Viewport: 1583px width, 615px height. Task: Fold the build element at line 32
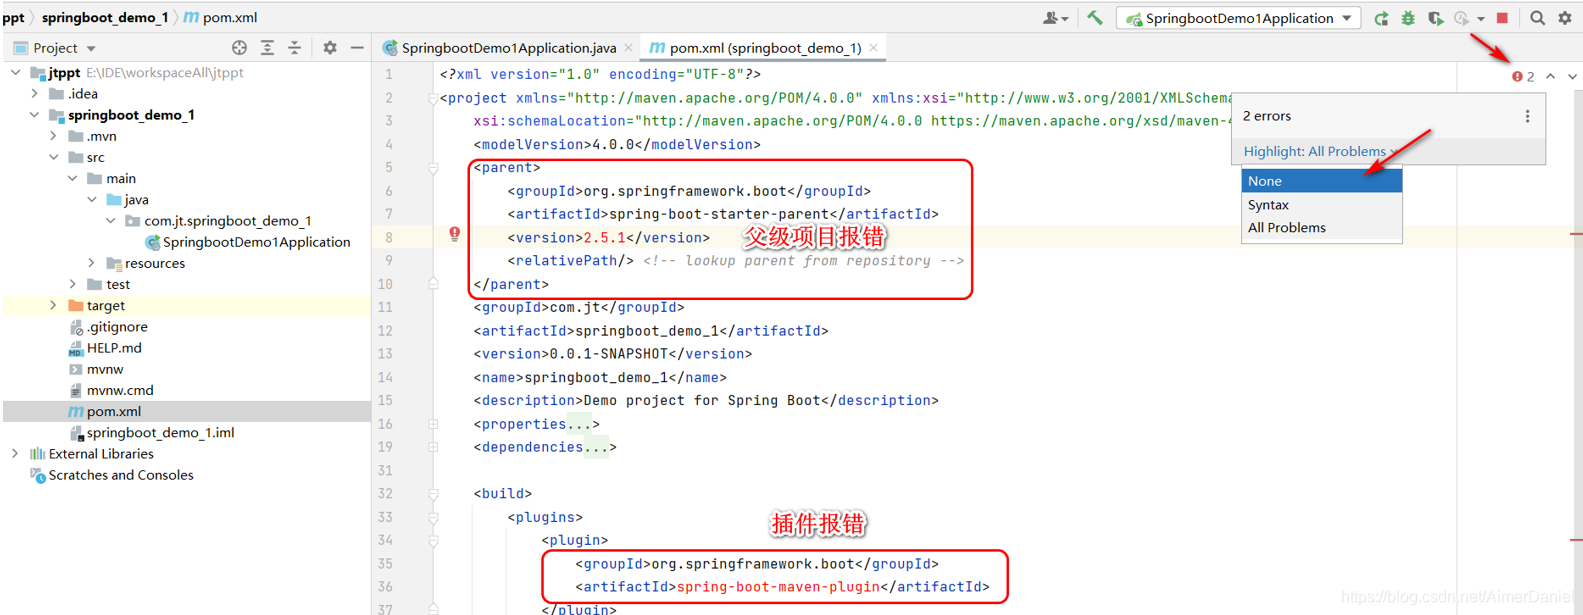433,494
